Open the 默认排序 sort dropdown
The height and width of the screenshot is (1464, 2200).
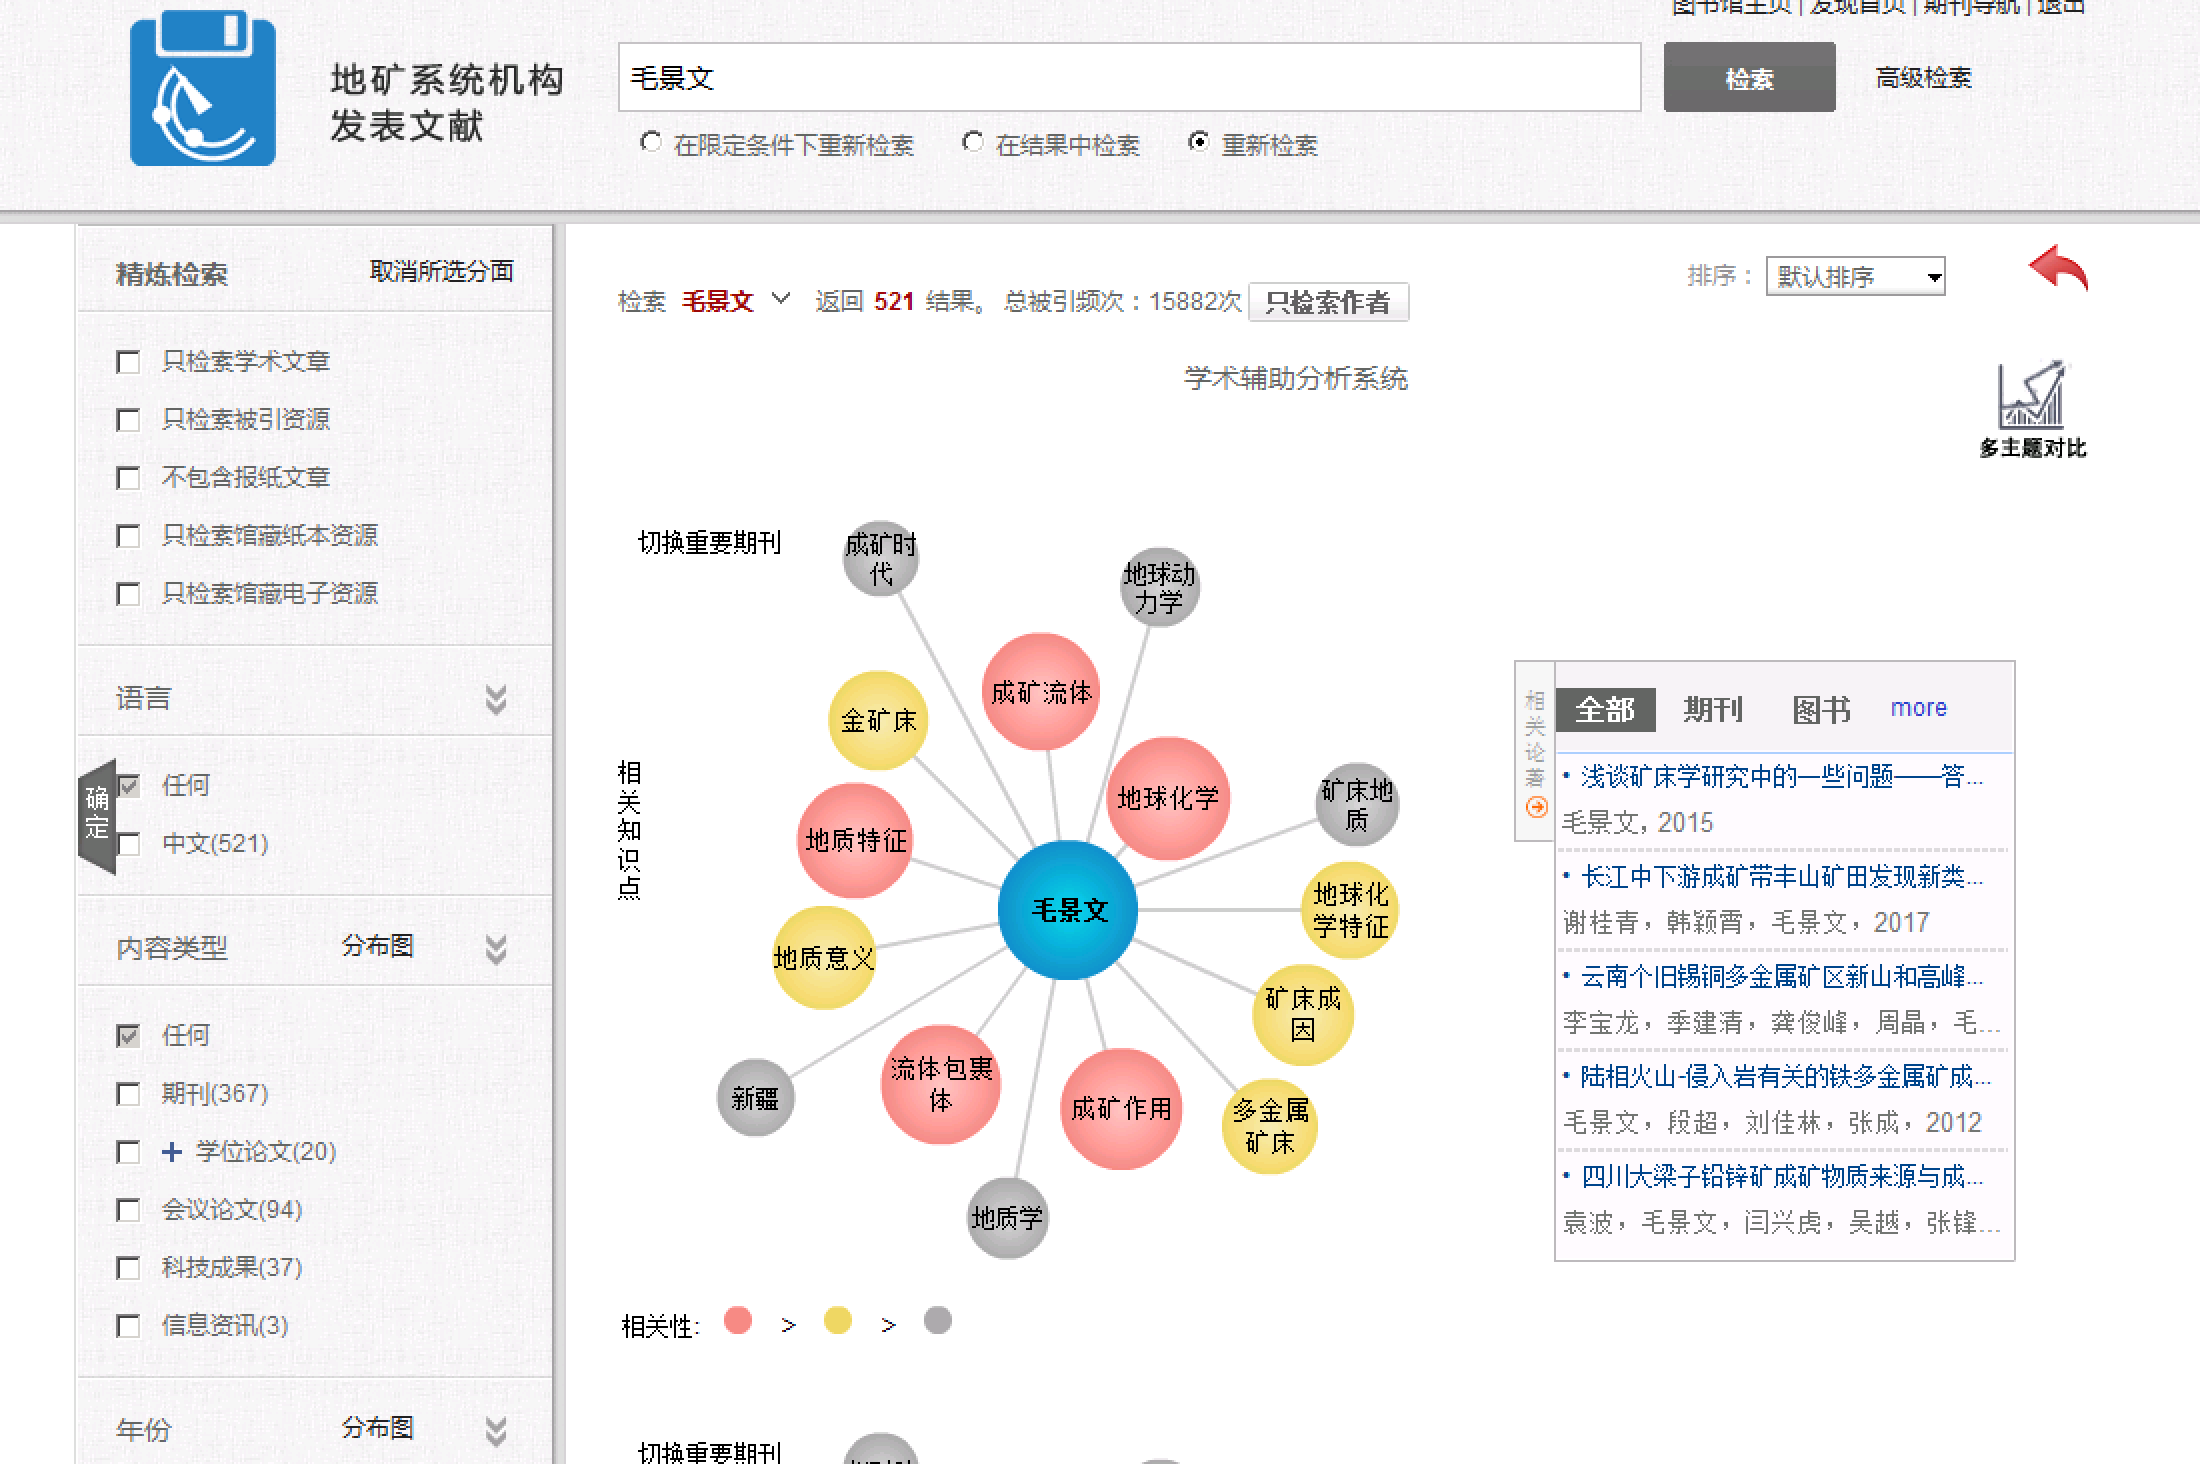[x=1855, y=276]
